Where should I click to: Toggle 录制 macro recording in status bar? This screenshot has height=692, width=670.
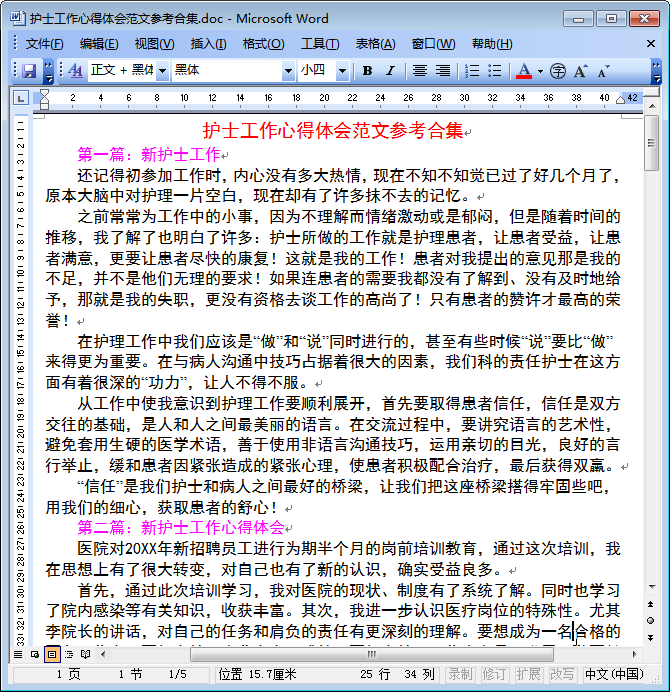point(460,674)
